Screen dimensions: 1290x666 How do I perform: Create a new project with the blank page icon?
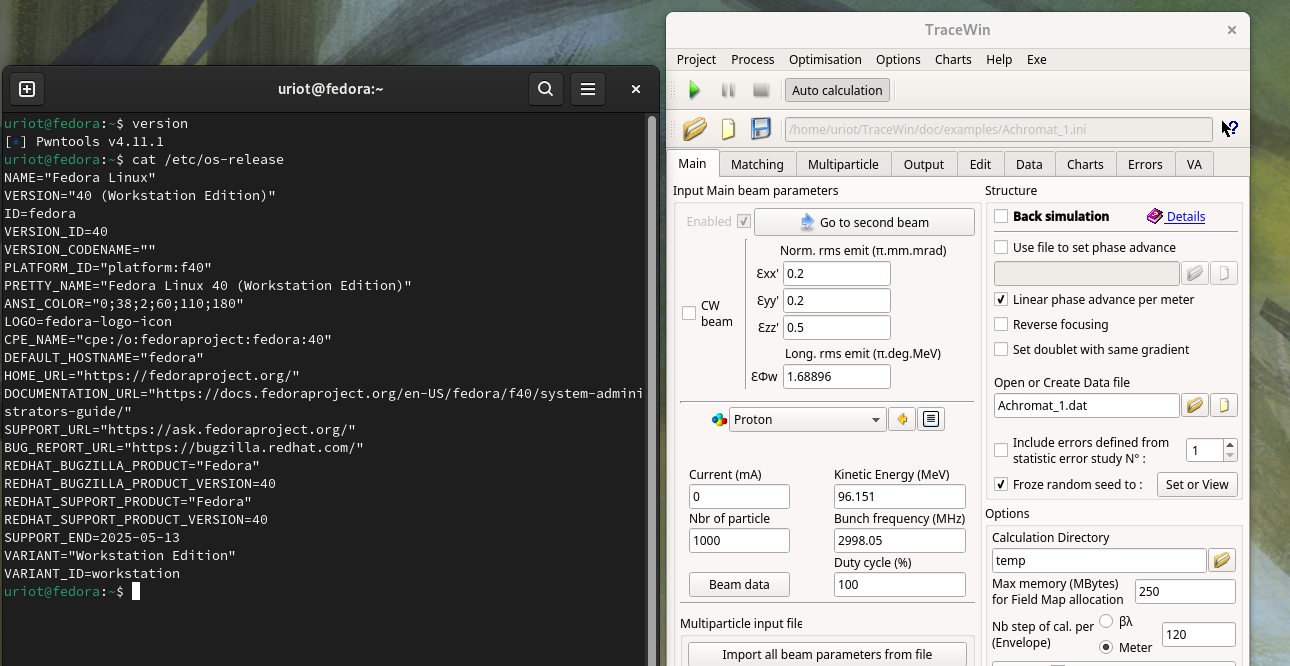click(x=728, y=129)
